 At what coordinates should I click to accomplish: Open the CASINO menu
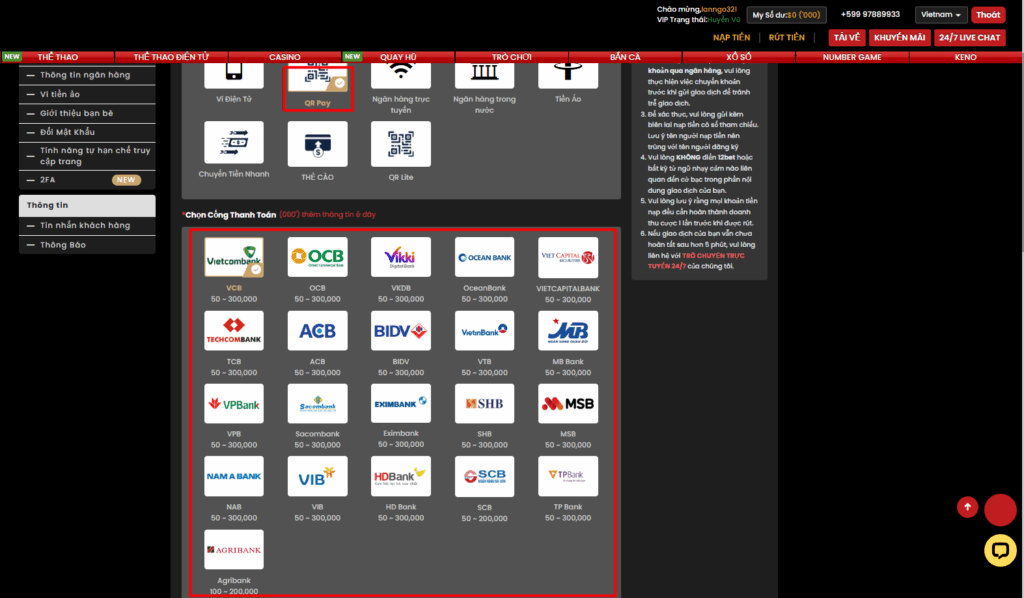285,57
